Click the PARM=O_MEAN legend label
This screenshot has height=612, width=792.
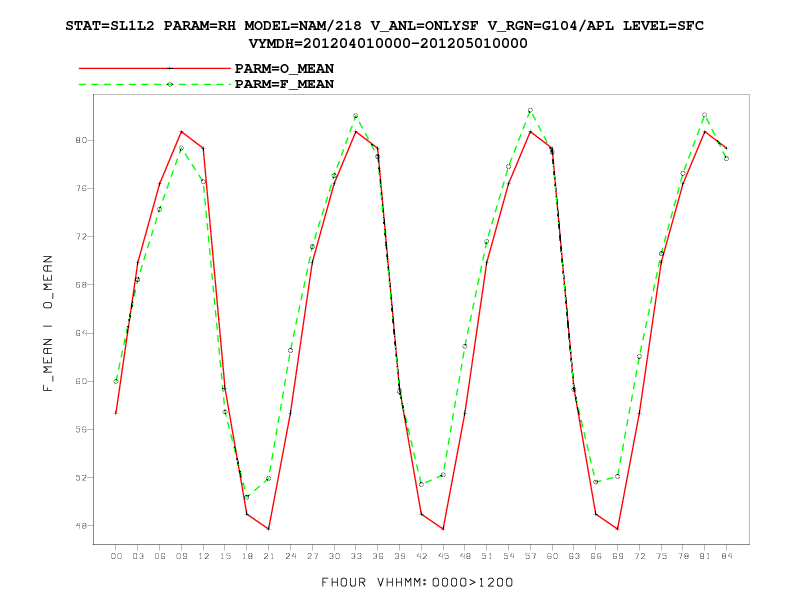[x=284, y=69]
